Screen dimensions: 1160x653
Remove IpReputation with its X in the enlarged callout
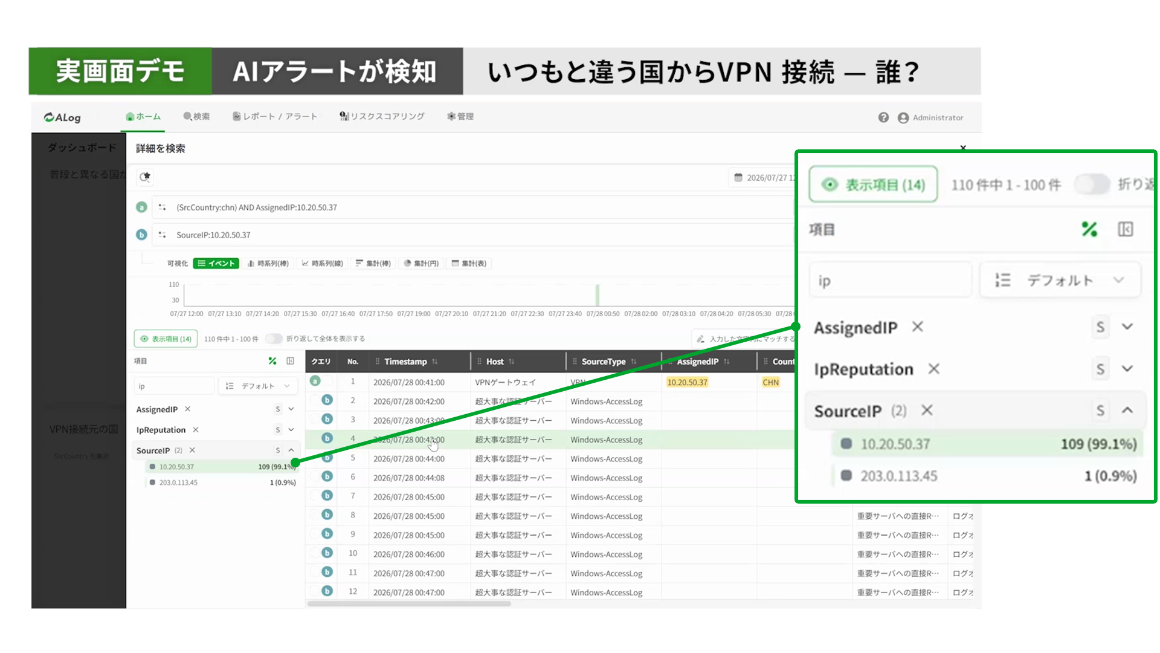click(934, 369)
